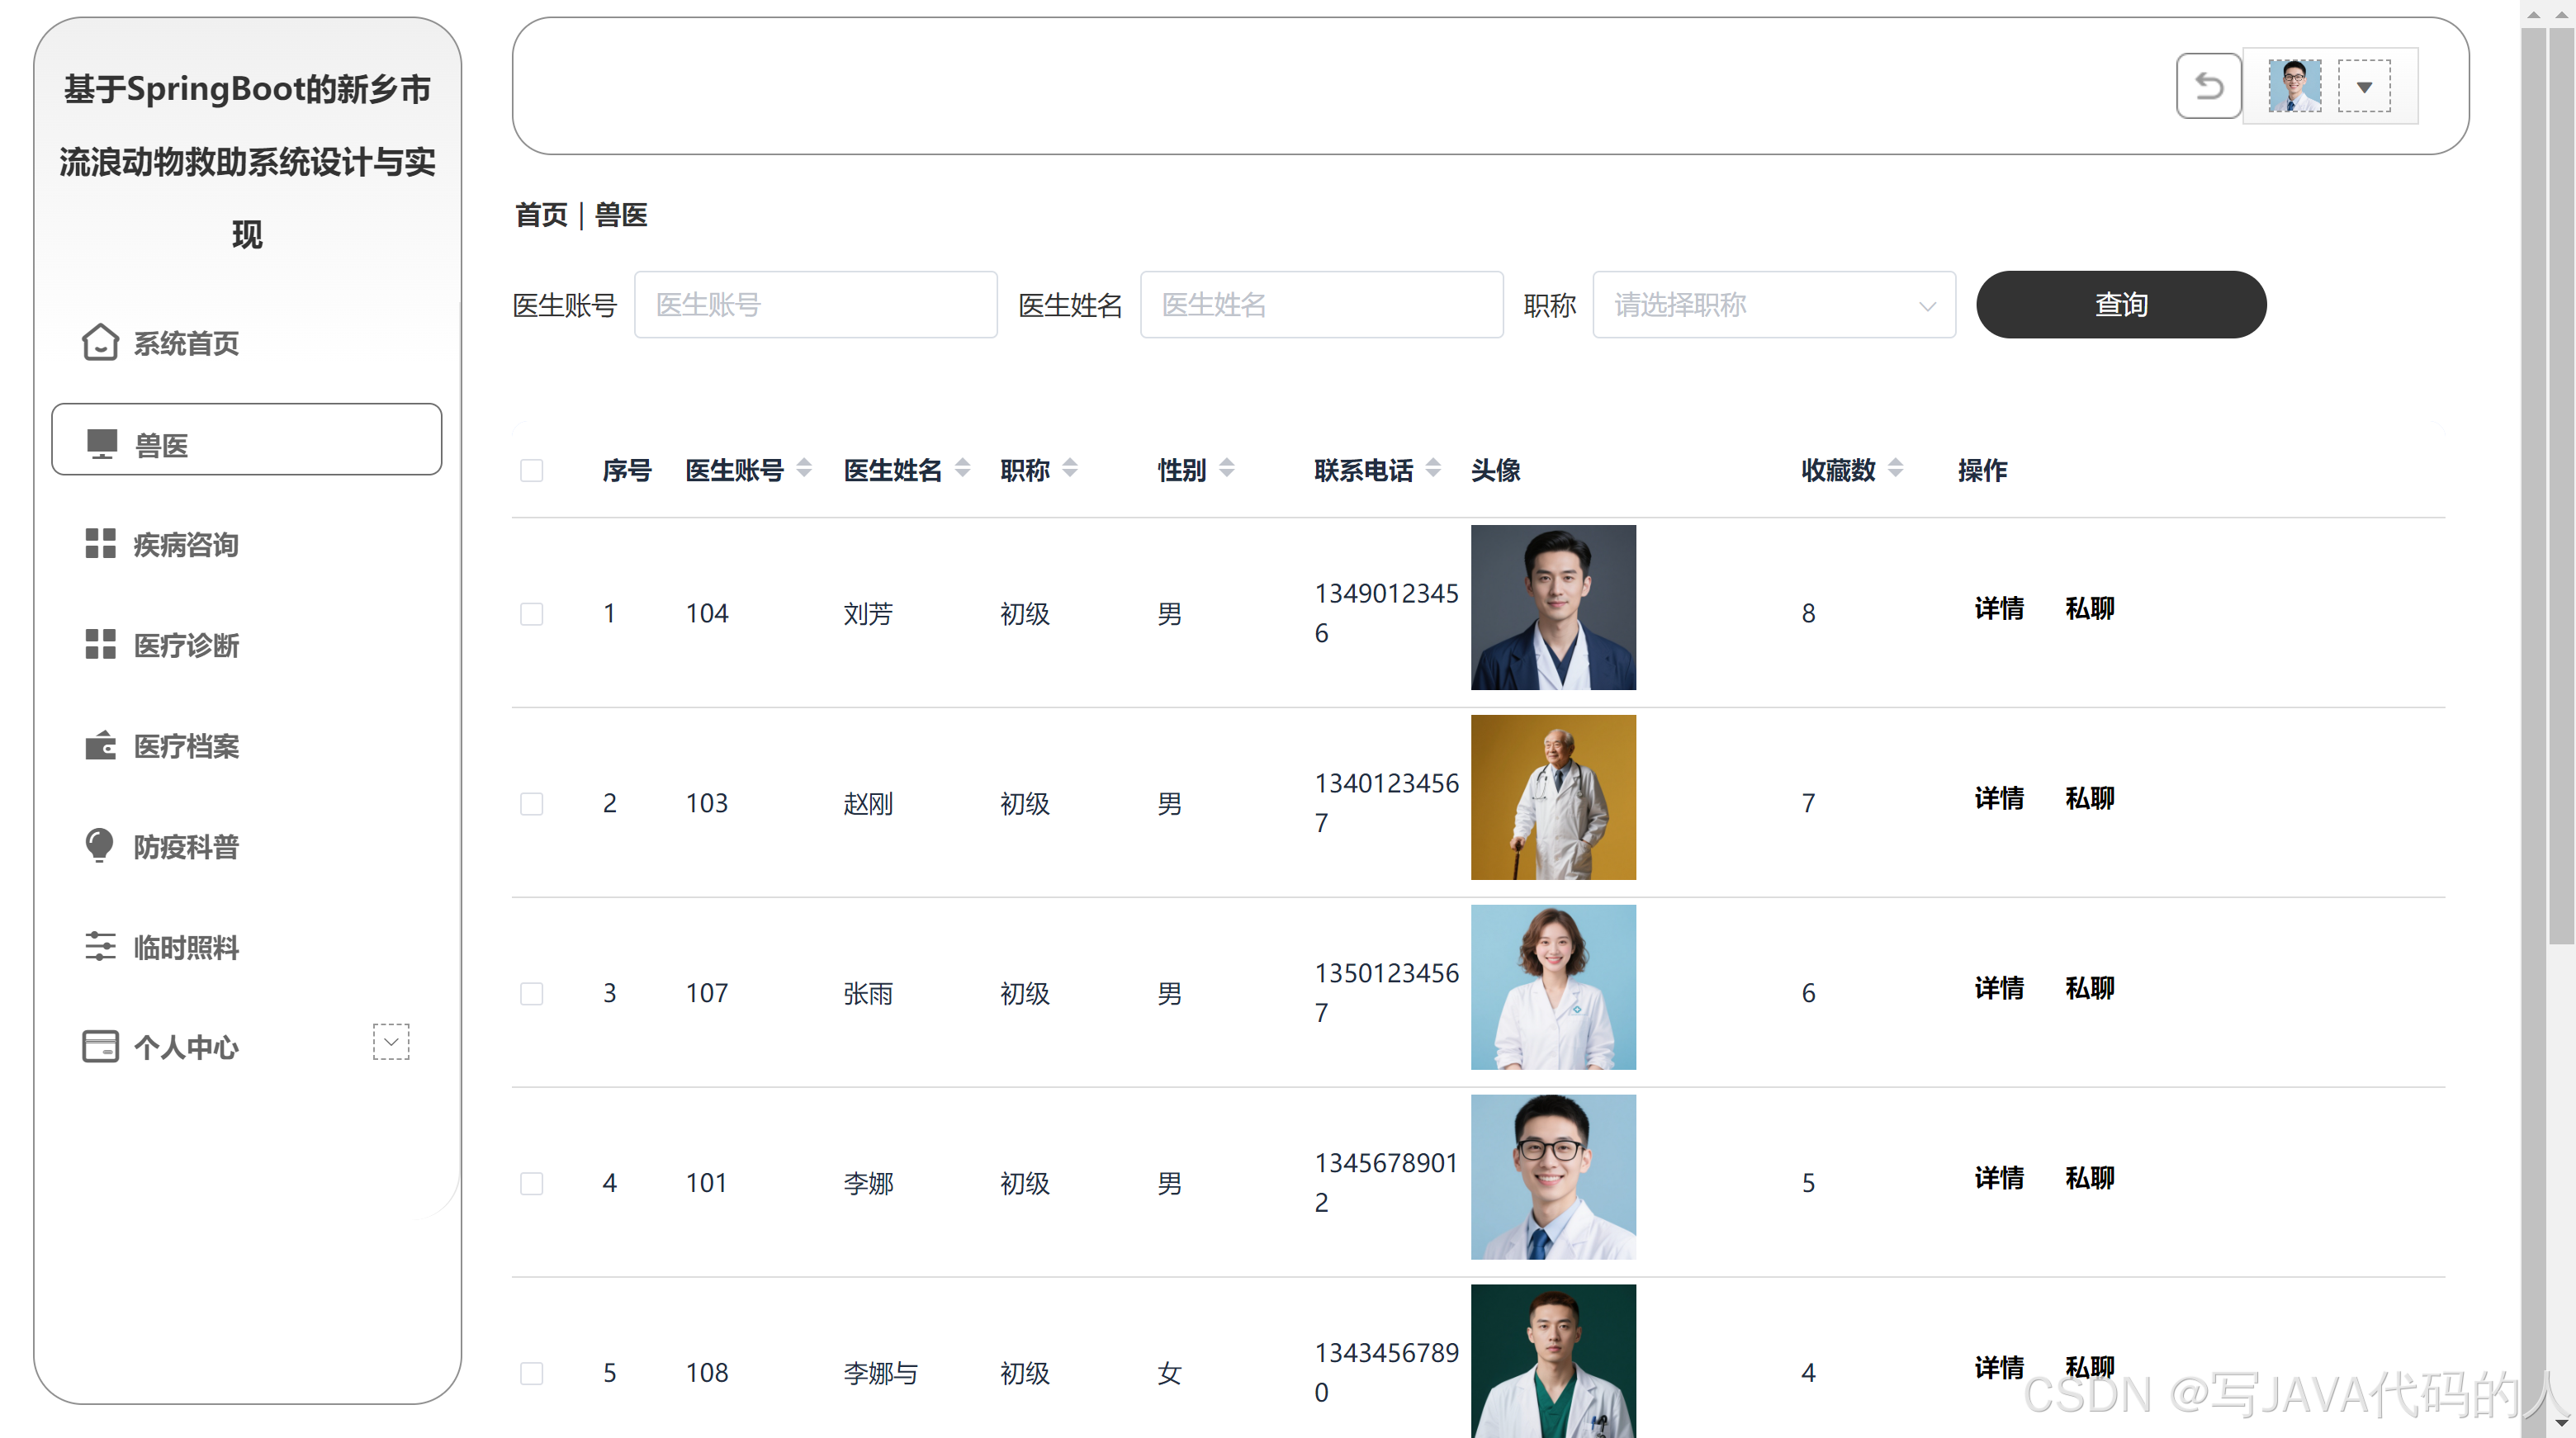Click the wallet icon beside 医疗档案
The image size is (2576, 1438).
click(100, 745)
